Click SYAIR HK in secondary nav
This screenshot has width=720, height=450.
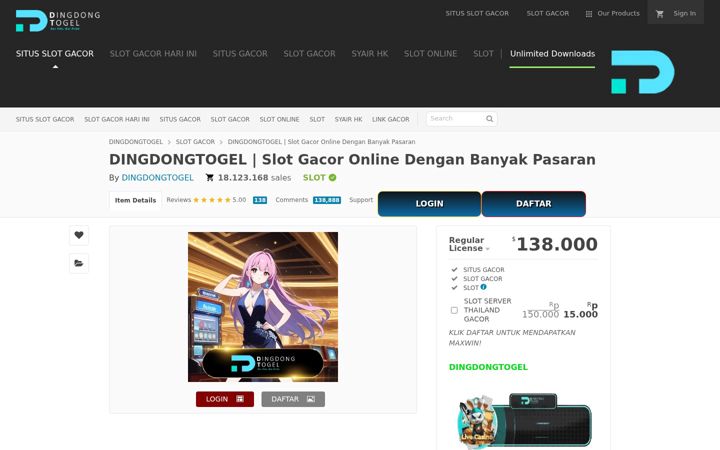click(x=349, y=119)
